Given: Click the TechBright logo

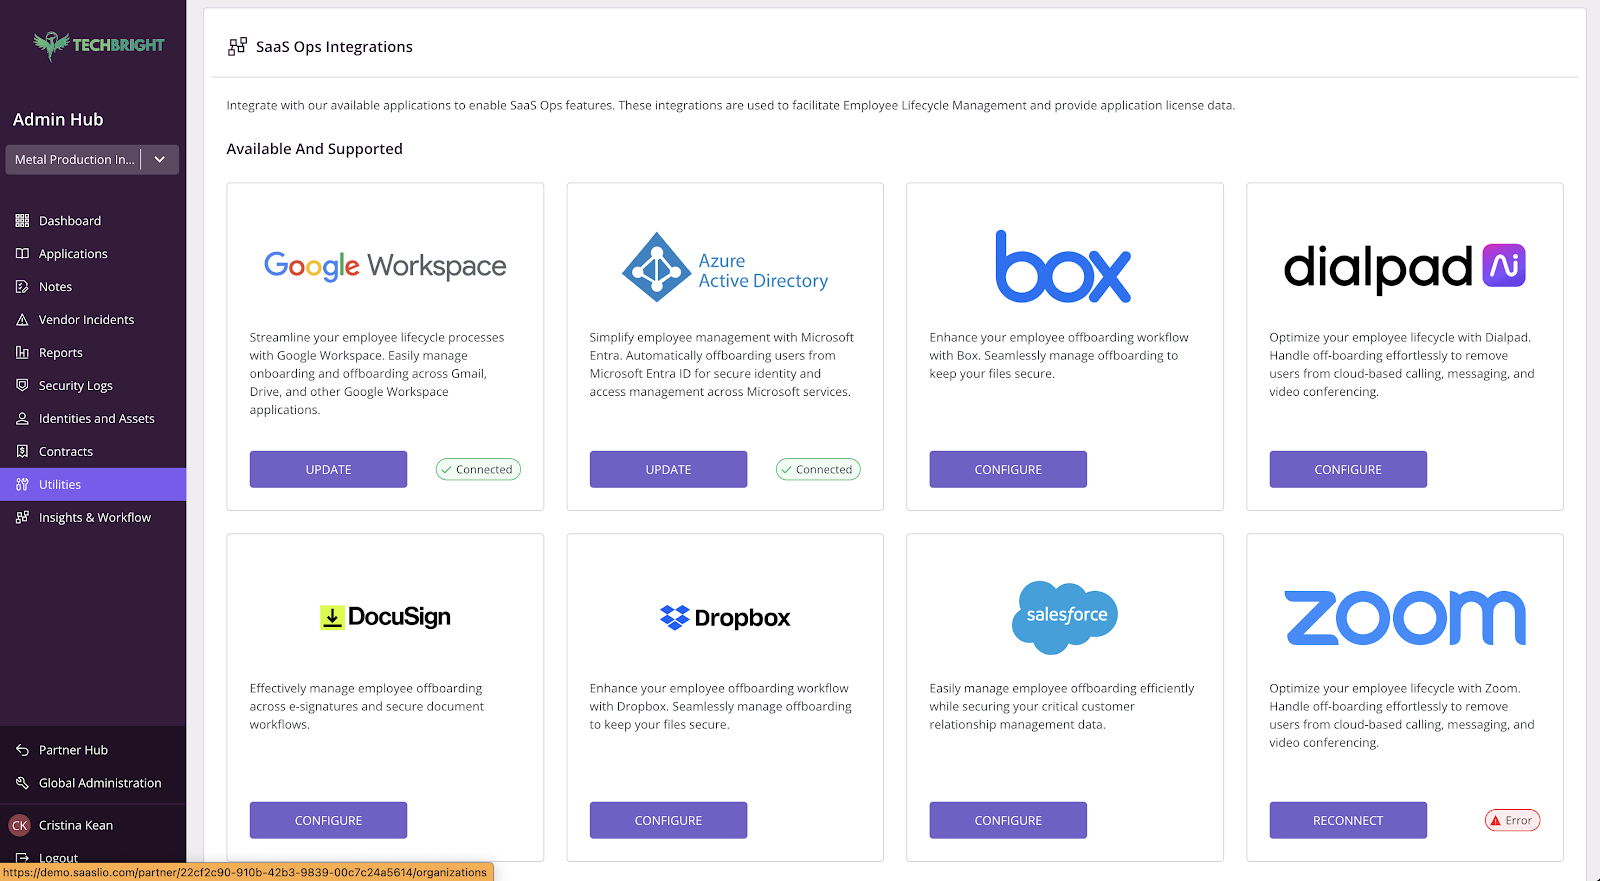Looking at the screenshot, I should (x=98, y=45).
